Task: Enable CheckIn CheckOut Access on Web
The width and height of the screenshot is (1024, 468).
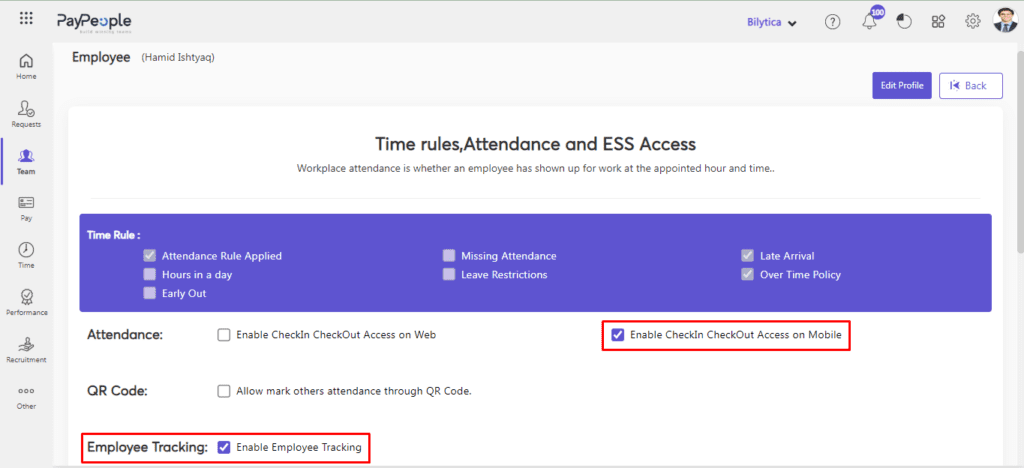Action: click(224, 335)
